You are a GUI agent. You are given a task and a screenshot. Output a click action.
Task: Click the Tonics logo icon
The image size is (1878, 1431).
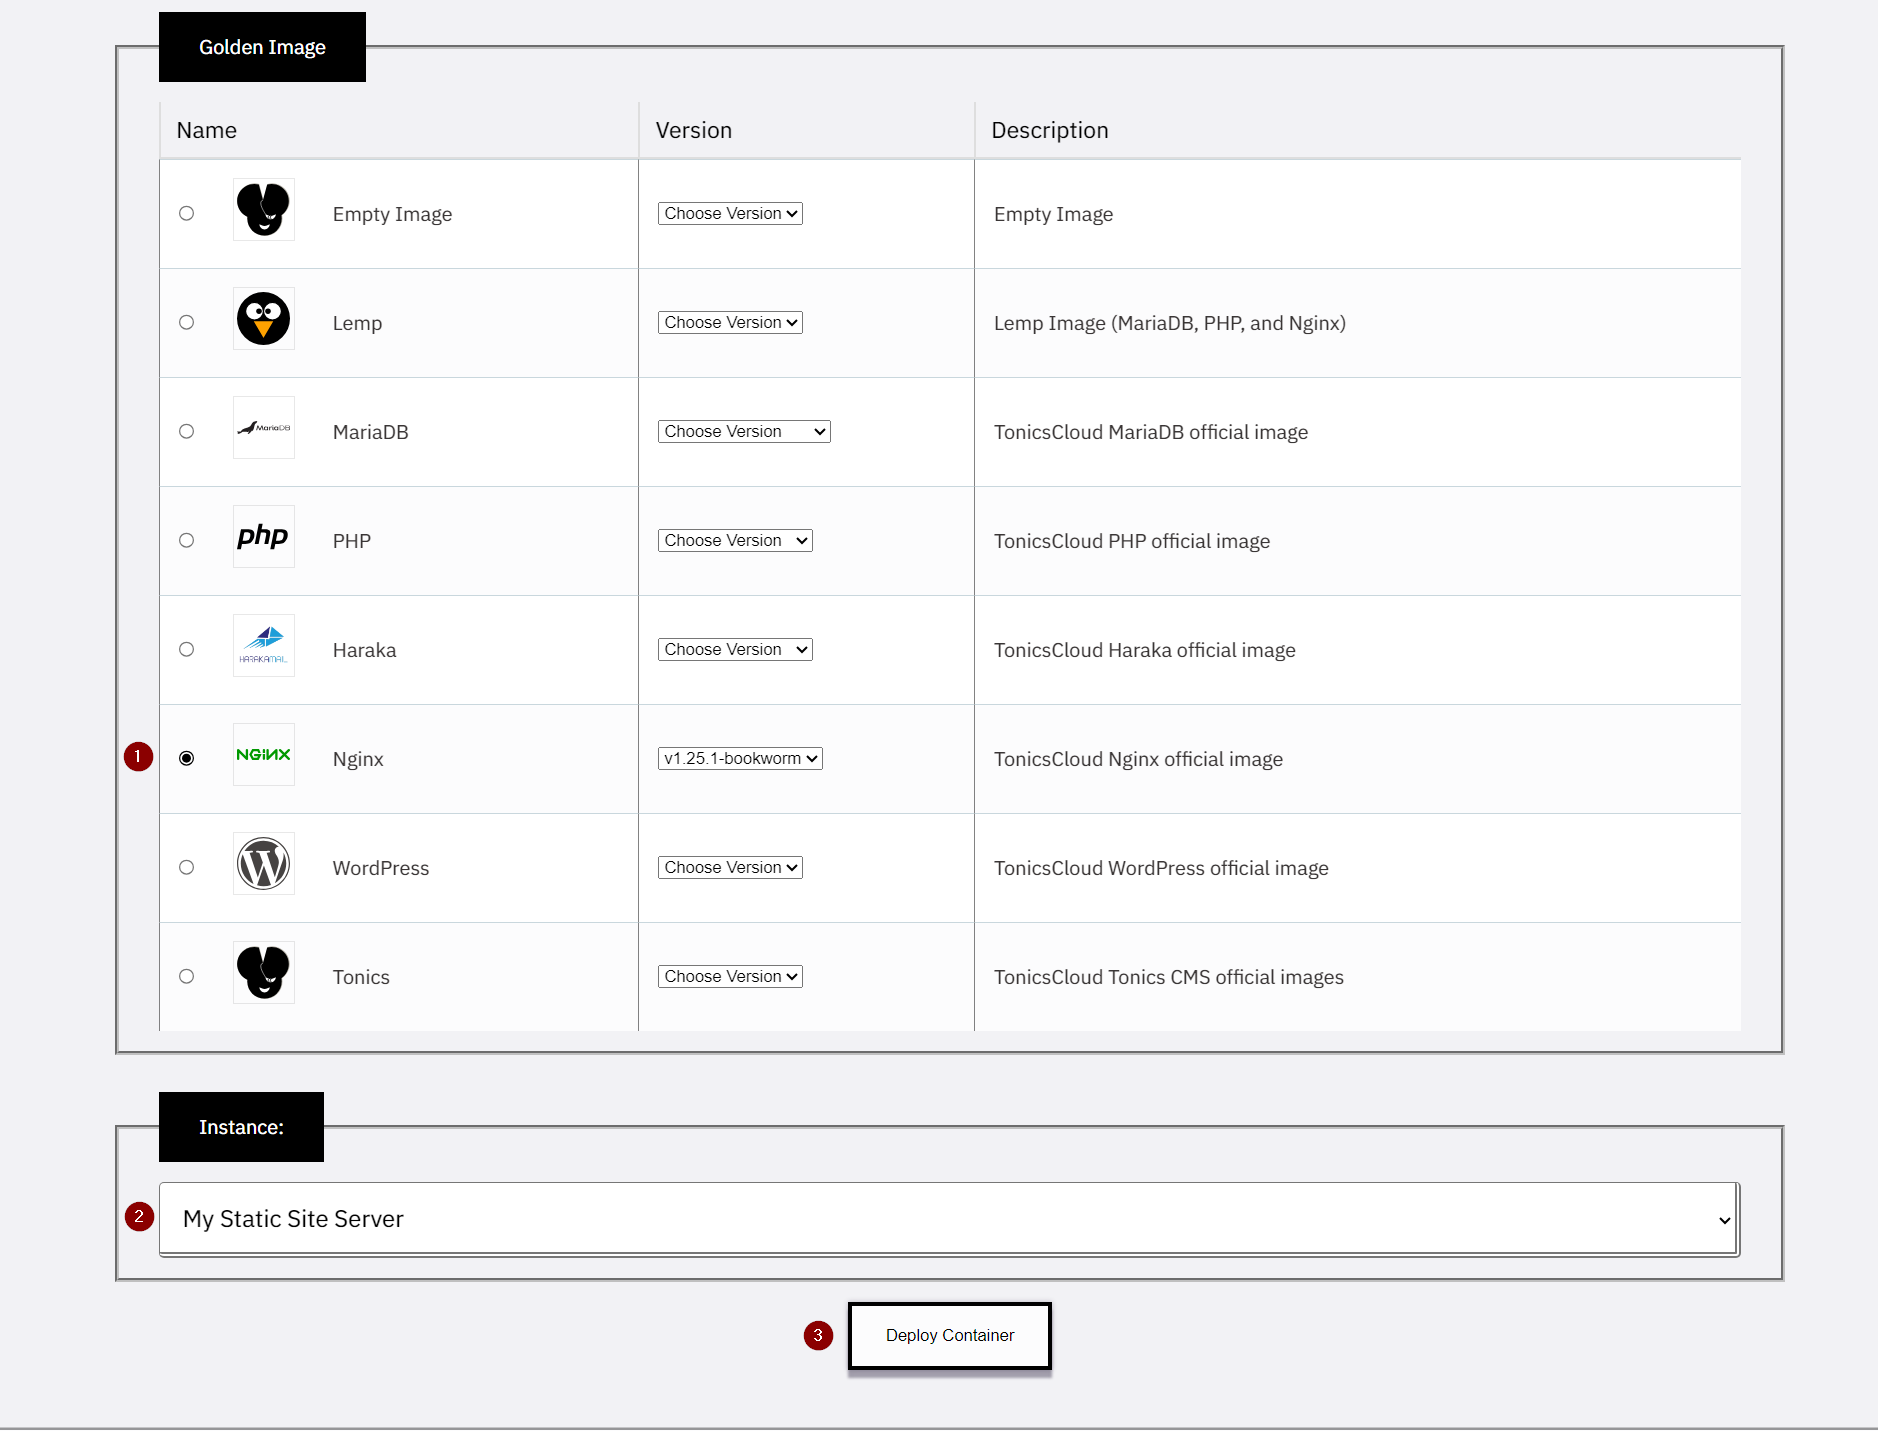pyautogui.click(x=263, y=973)
